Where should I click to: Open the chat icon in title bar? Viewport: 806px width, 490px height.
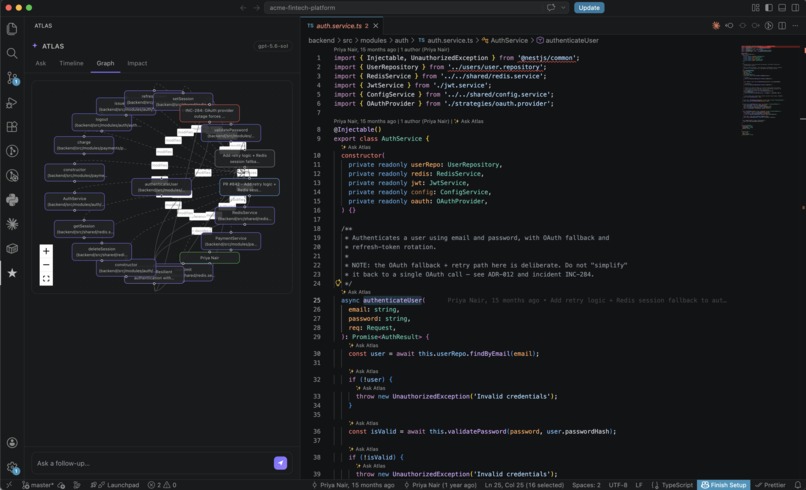[551, 8]
